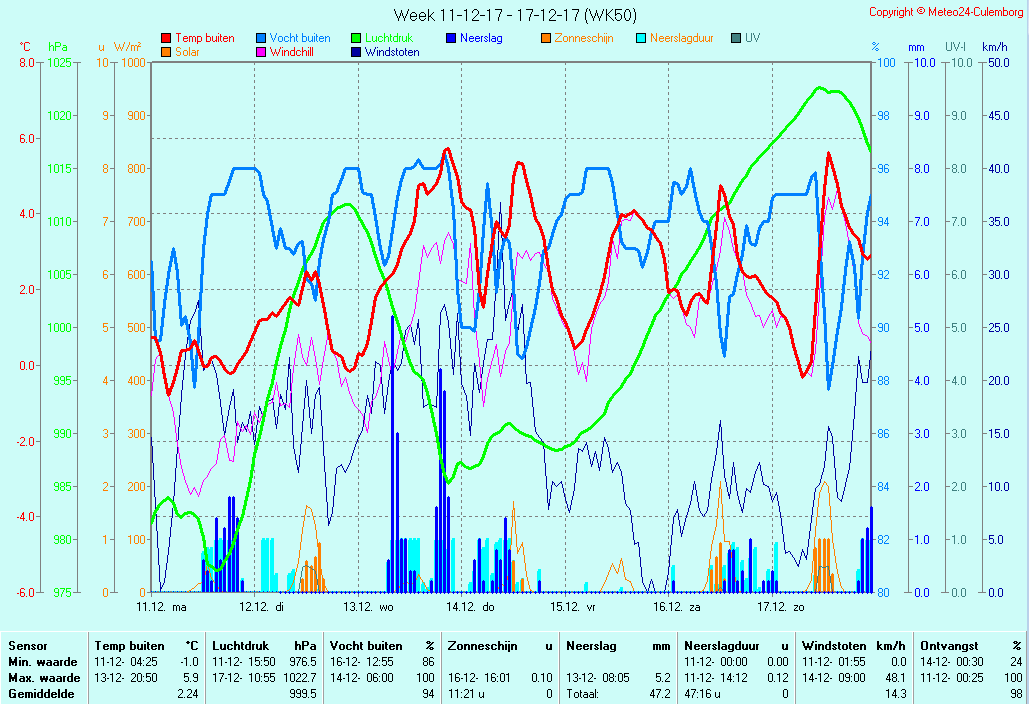The width and height of the screenshot is (1029, 704).
Task: Click the Neerslag 'Totaal:' value 47.2
Action: click(661, 693)
